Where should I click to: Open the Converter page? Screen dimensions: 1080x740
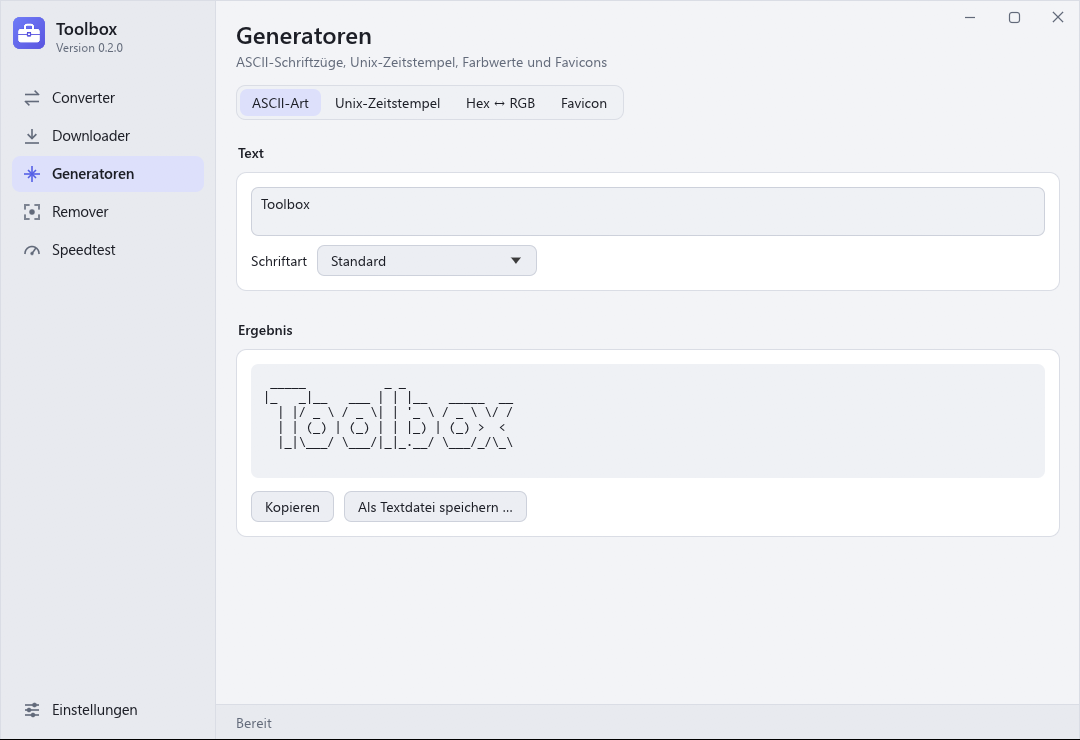(x=108, y=98)
